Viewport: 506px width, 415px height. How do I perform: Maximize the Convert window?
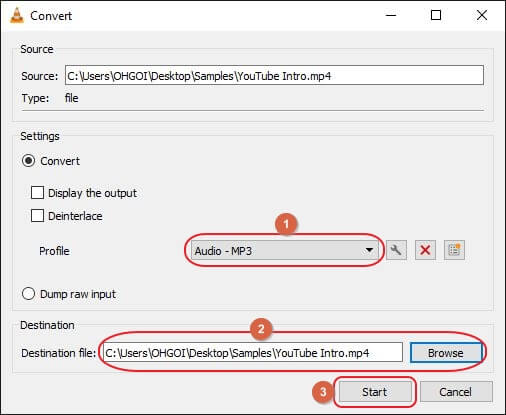pos(436,15)
